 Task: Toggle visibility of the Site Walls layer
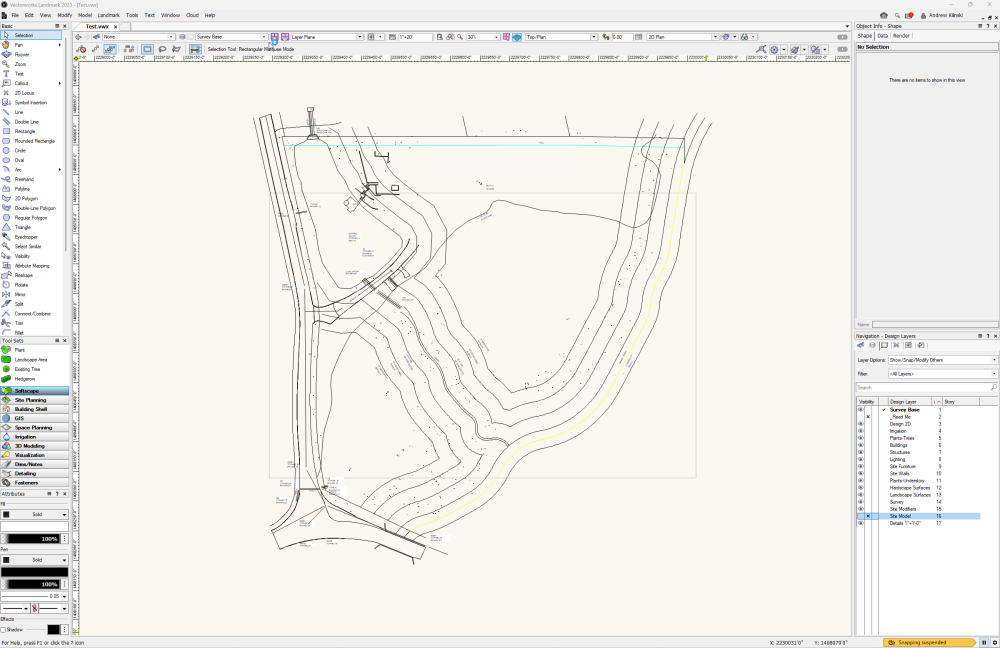(x=860, y=474)
